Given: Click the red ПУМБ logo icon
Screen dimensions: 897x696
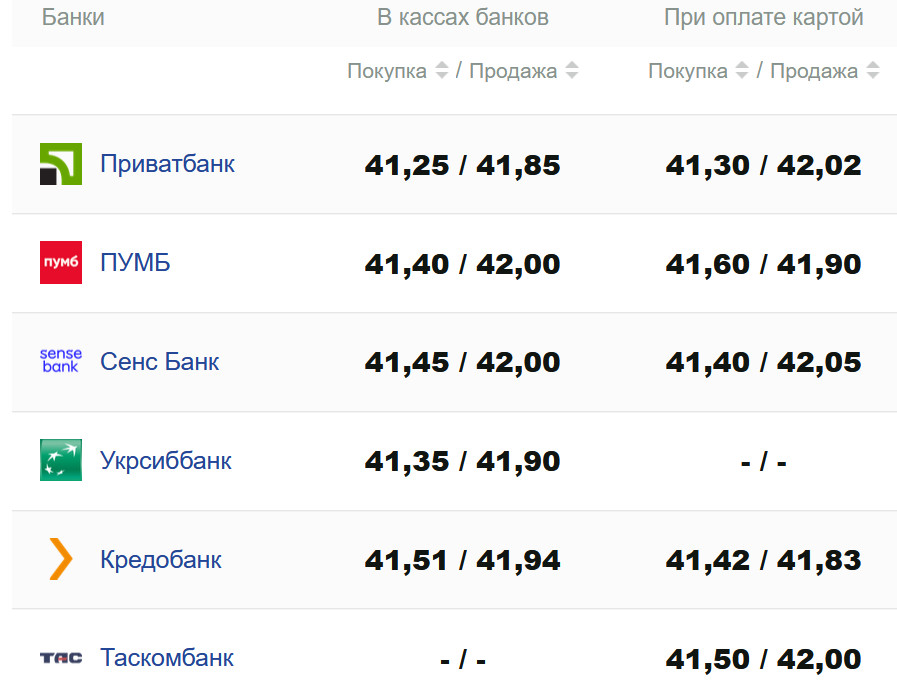Looking at the screenshot, I should click(61, 263).
